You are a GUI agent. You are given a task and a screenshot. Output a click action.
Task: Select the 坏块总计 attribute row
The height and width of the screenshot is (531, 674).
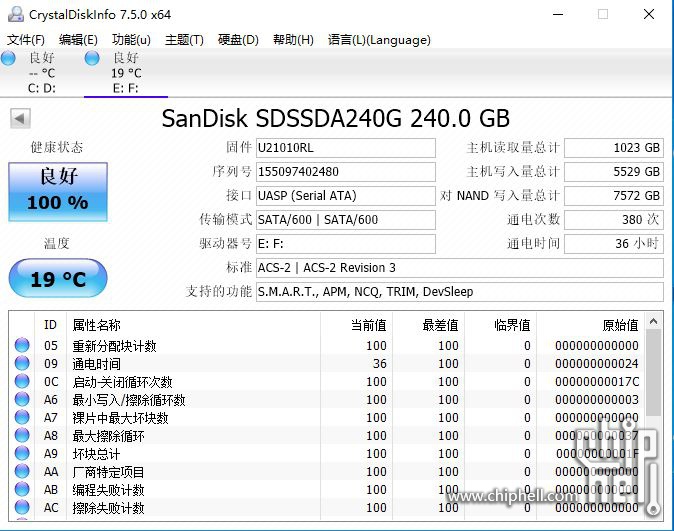coord(328,454)
